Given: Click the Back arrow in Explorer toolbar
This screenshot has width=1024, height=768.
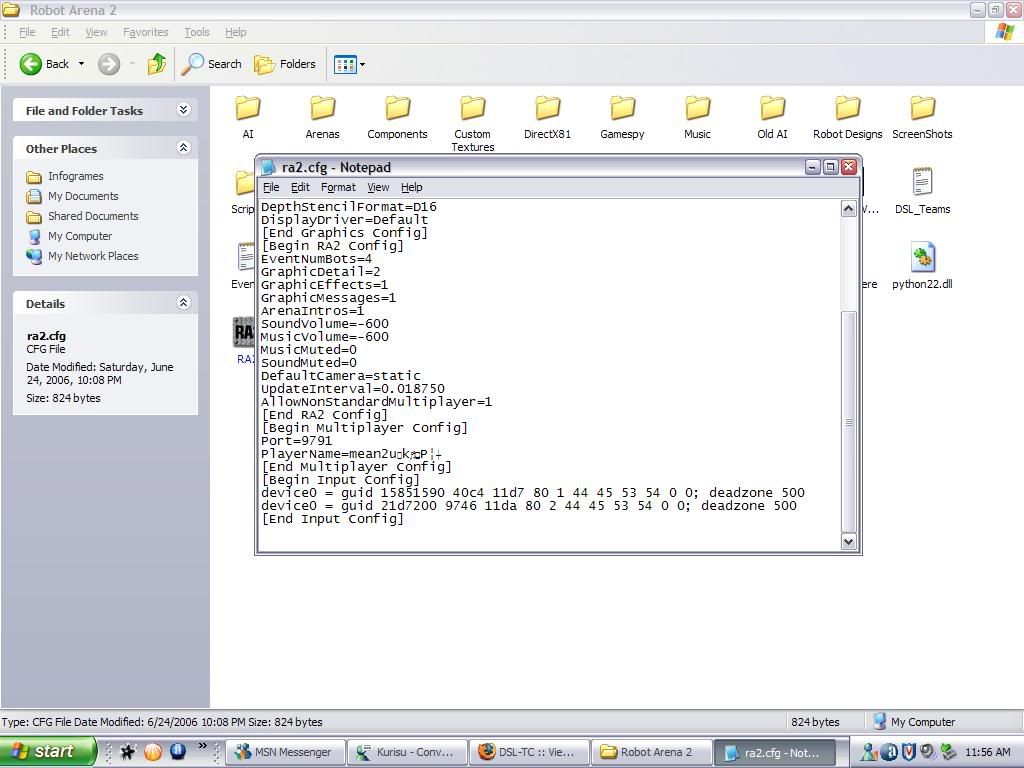Looking at the screenshot, I should coord(44,64).
